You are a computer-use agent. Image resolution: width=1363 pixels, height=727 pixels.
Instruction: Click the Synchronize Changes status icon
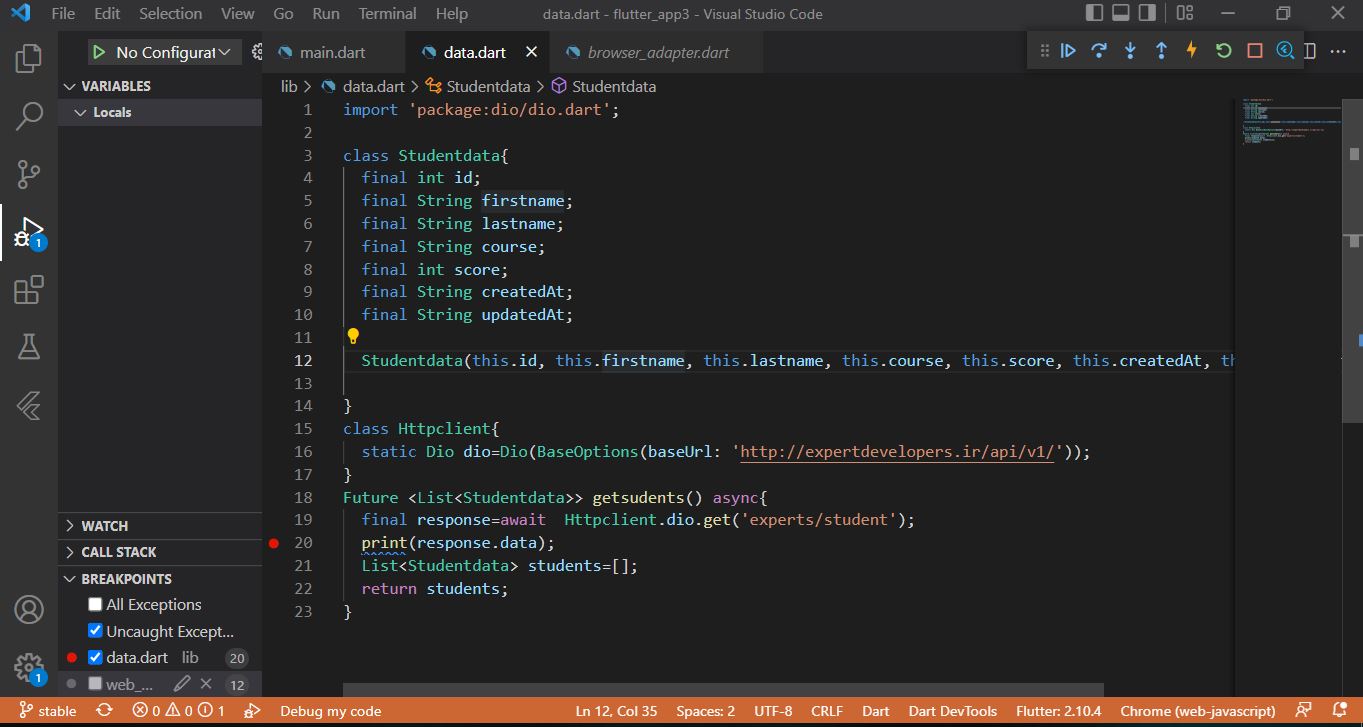tap(104, 711)
